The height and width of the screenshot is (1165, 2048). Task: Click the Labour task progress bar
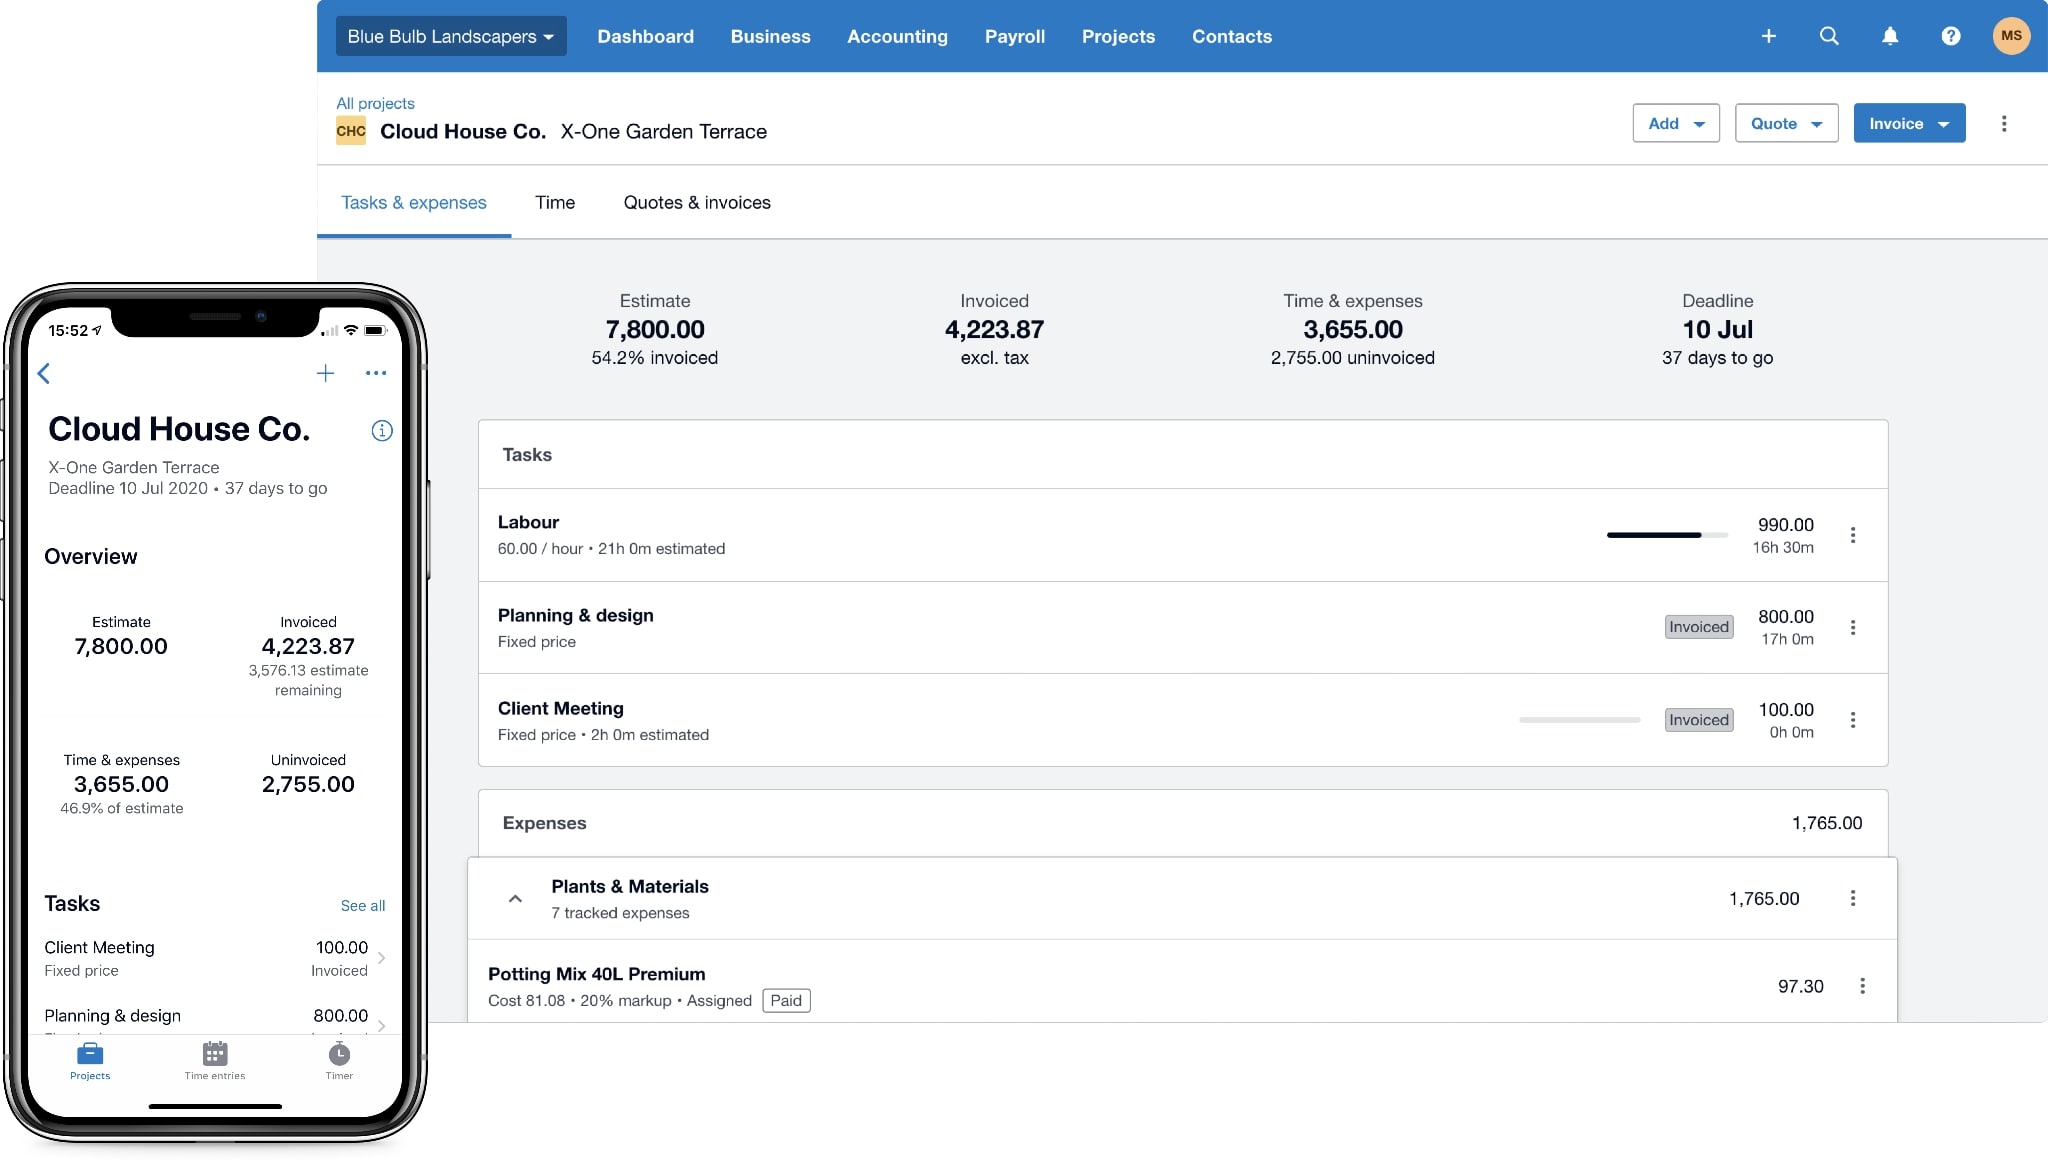(1664, 535)
